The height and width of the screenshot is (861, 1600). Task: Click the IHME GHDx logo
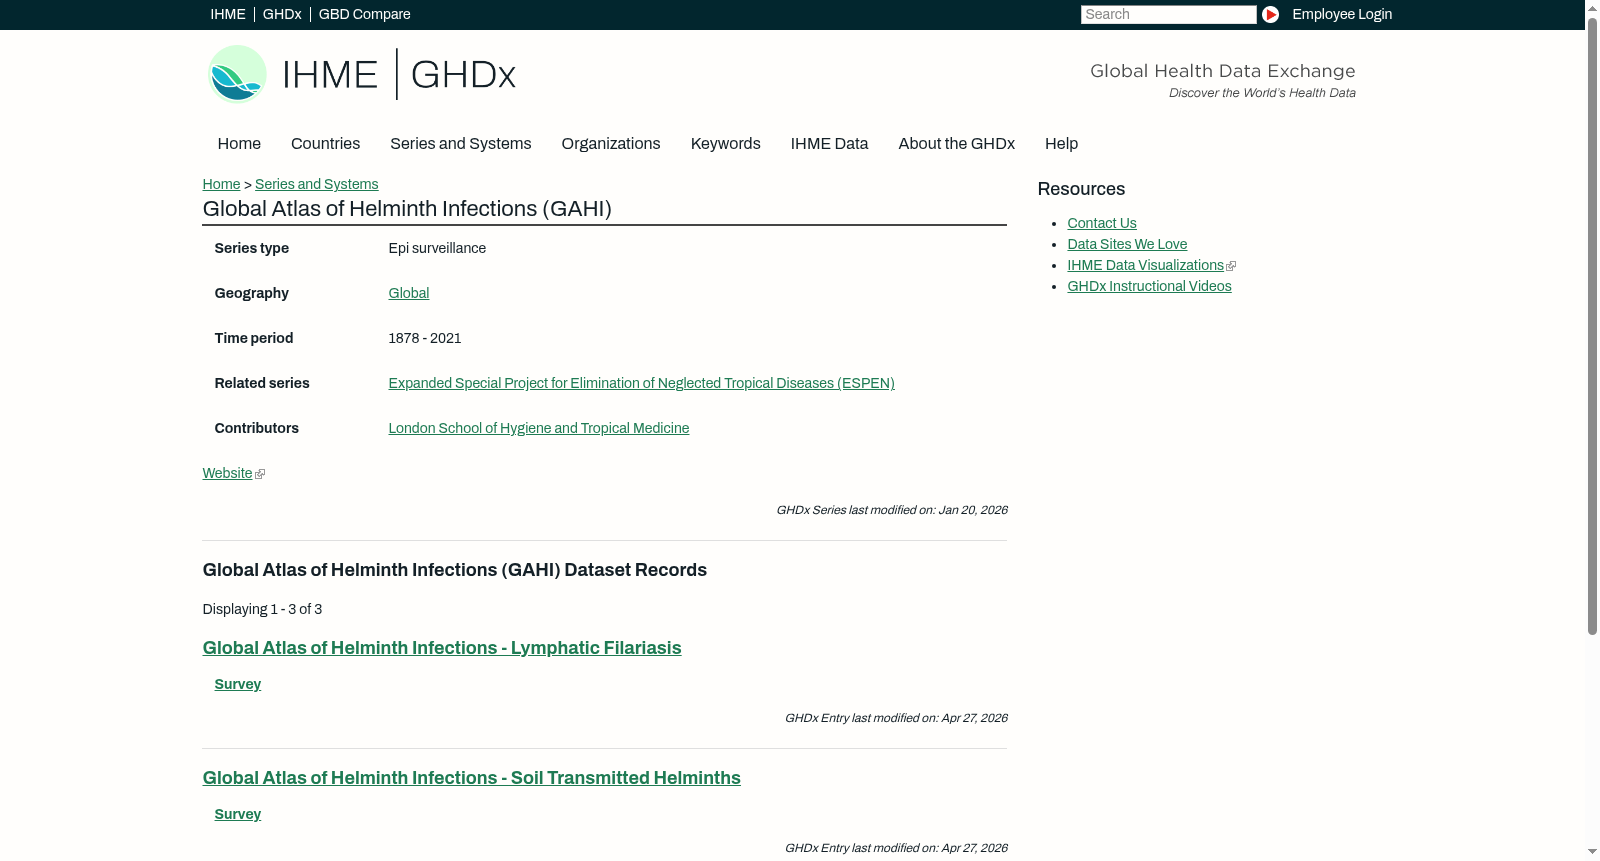[361, 74]
